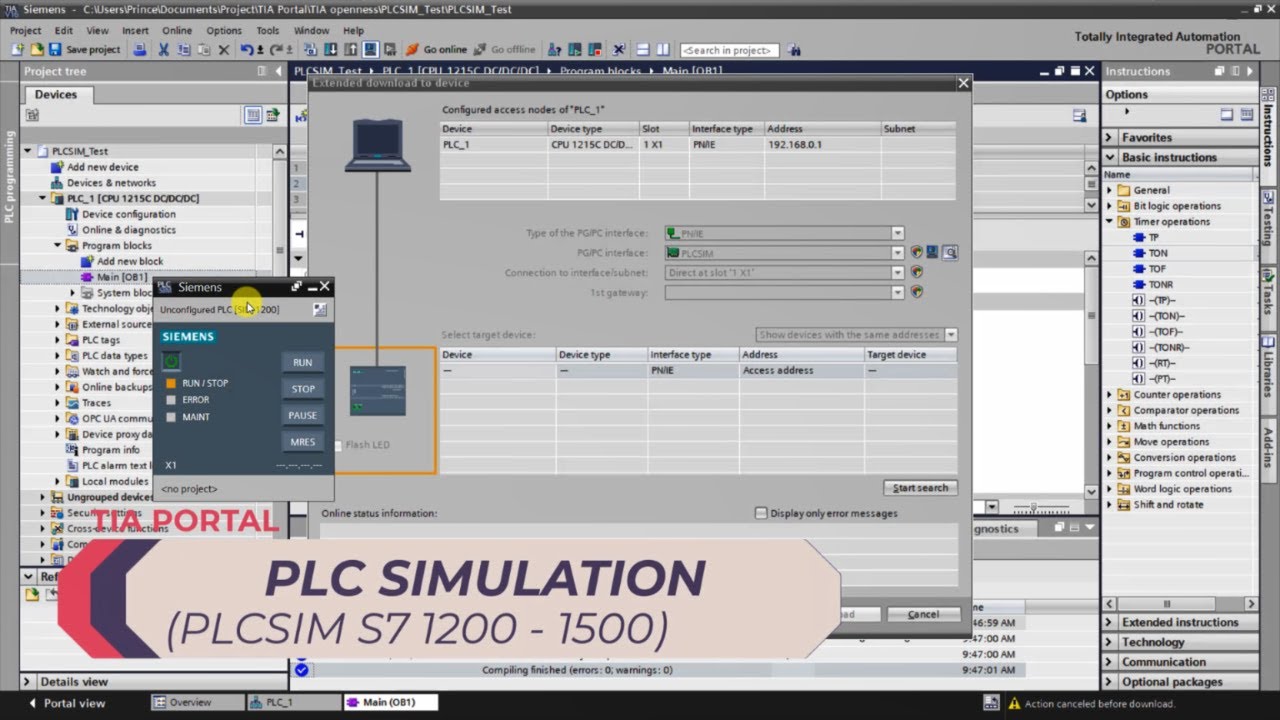Click the magnifier icon beside PG/PC interface
This screenshot has width=1280, height=720.
[949, 253]
